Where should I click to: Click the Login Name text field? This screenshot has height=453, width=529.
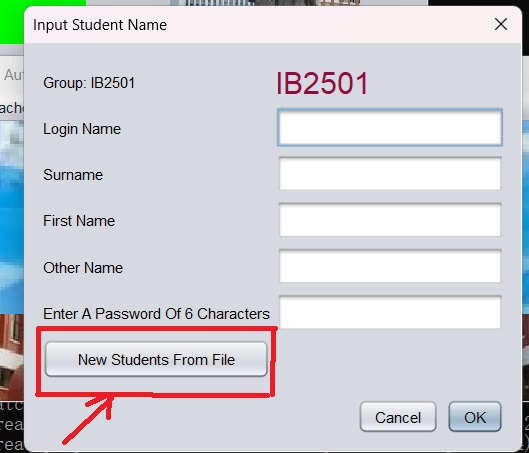pyautogui.click(x=390, y=128)
